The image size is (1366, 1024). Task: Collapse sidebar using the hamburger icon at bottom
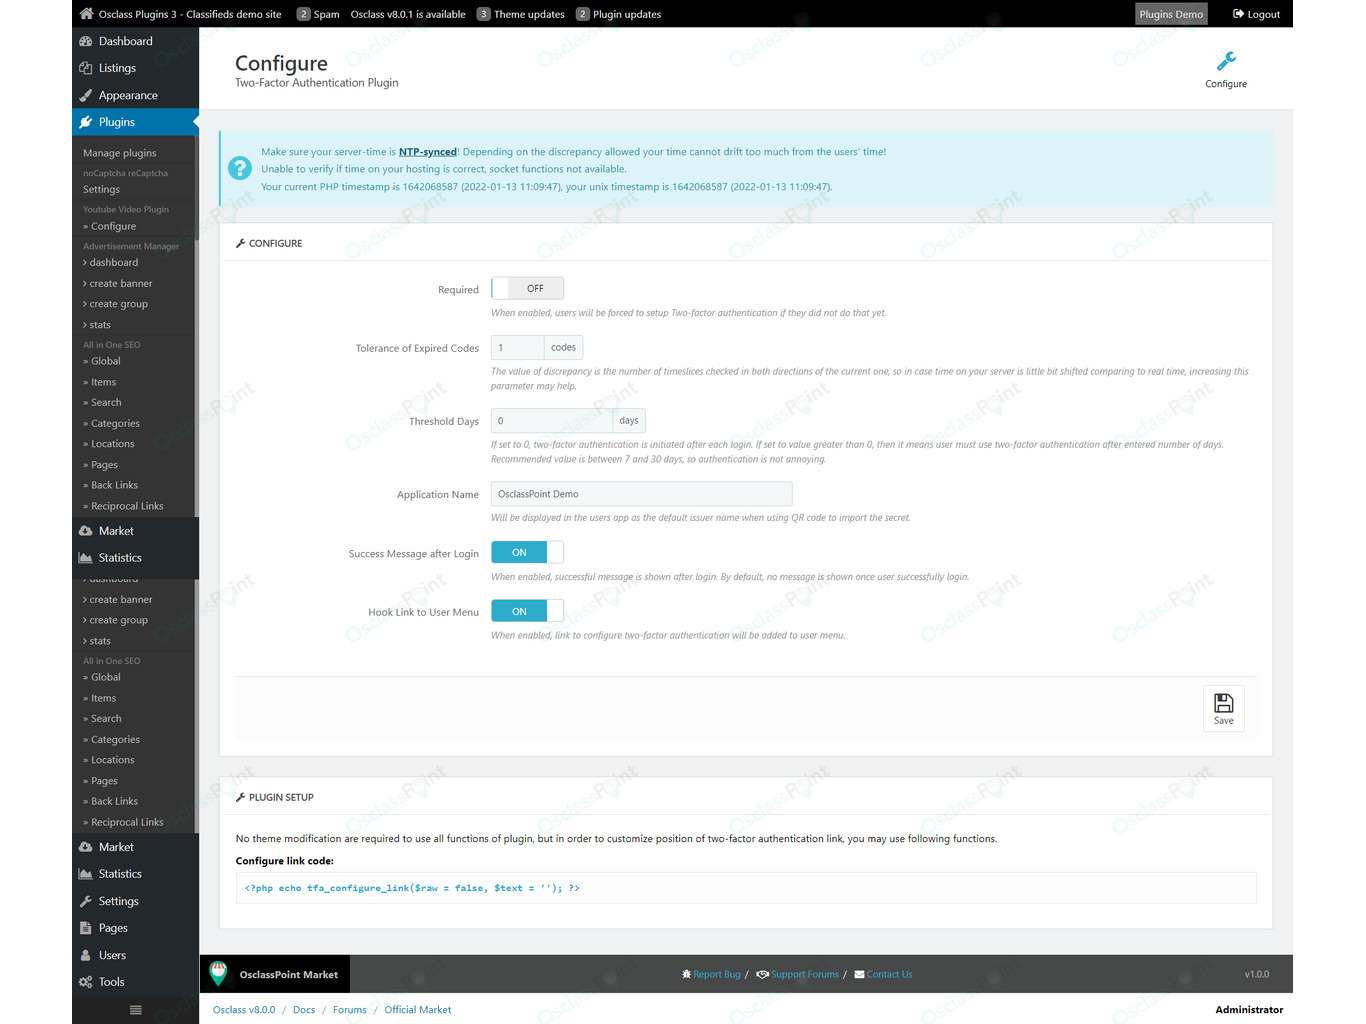[135, 1010]
